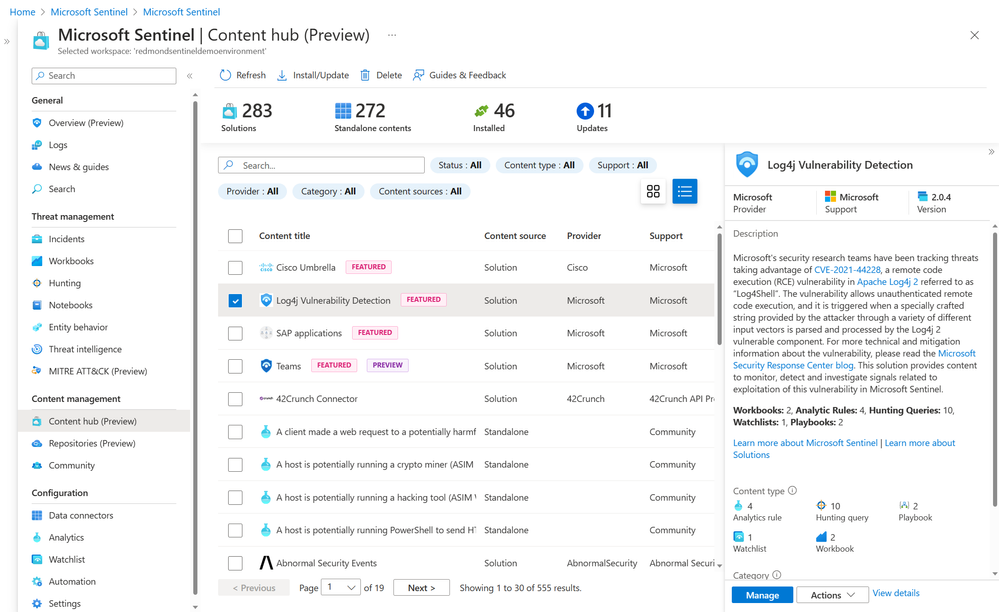999x612 pixels.
Task: Select the list view icon
Action: pyautogui.click(x=685, y=191)
